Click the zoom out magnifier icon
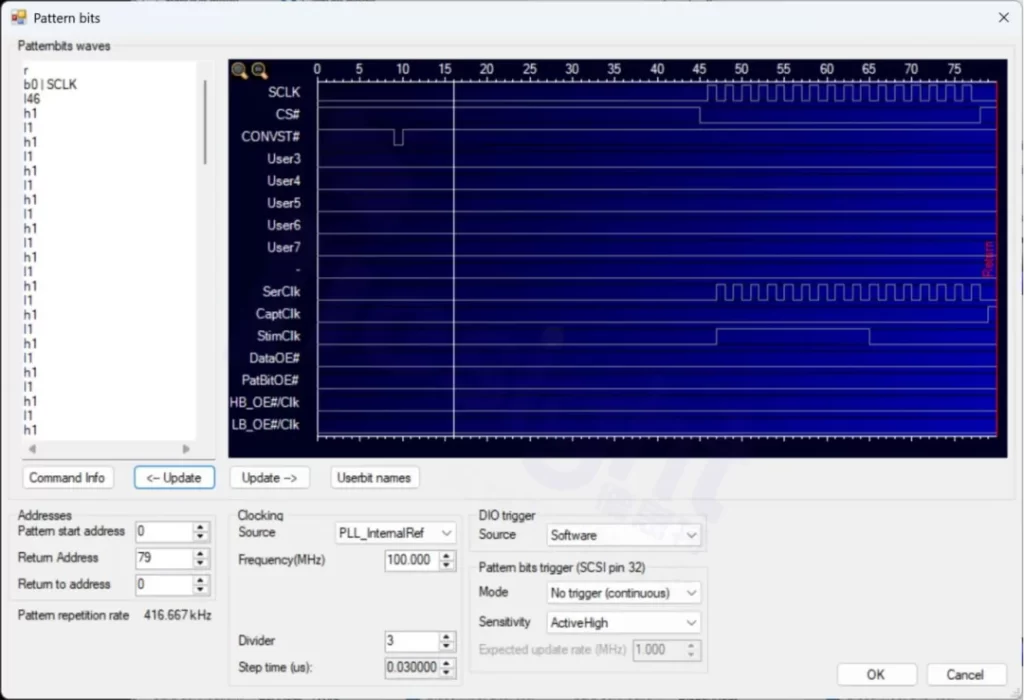This screenshot has width=1024, height=700. (258, 70)
